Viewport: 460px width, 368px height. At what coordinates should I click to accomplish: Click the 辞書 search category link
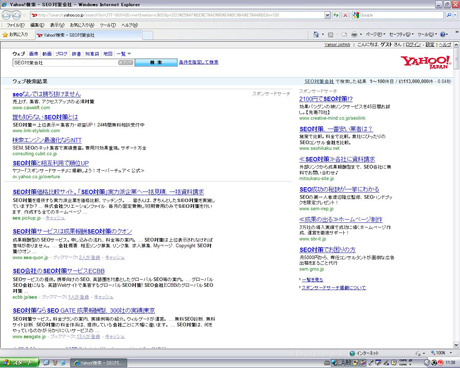click(76, 54)
